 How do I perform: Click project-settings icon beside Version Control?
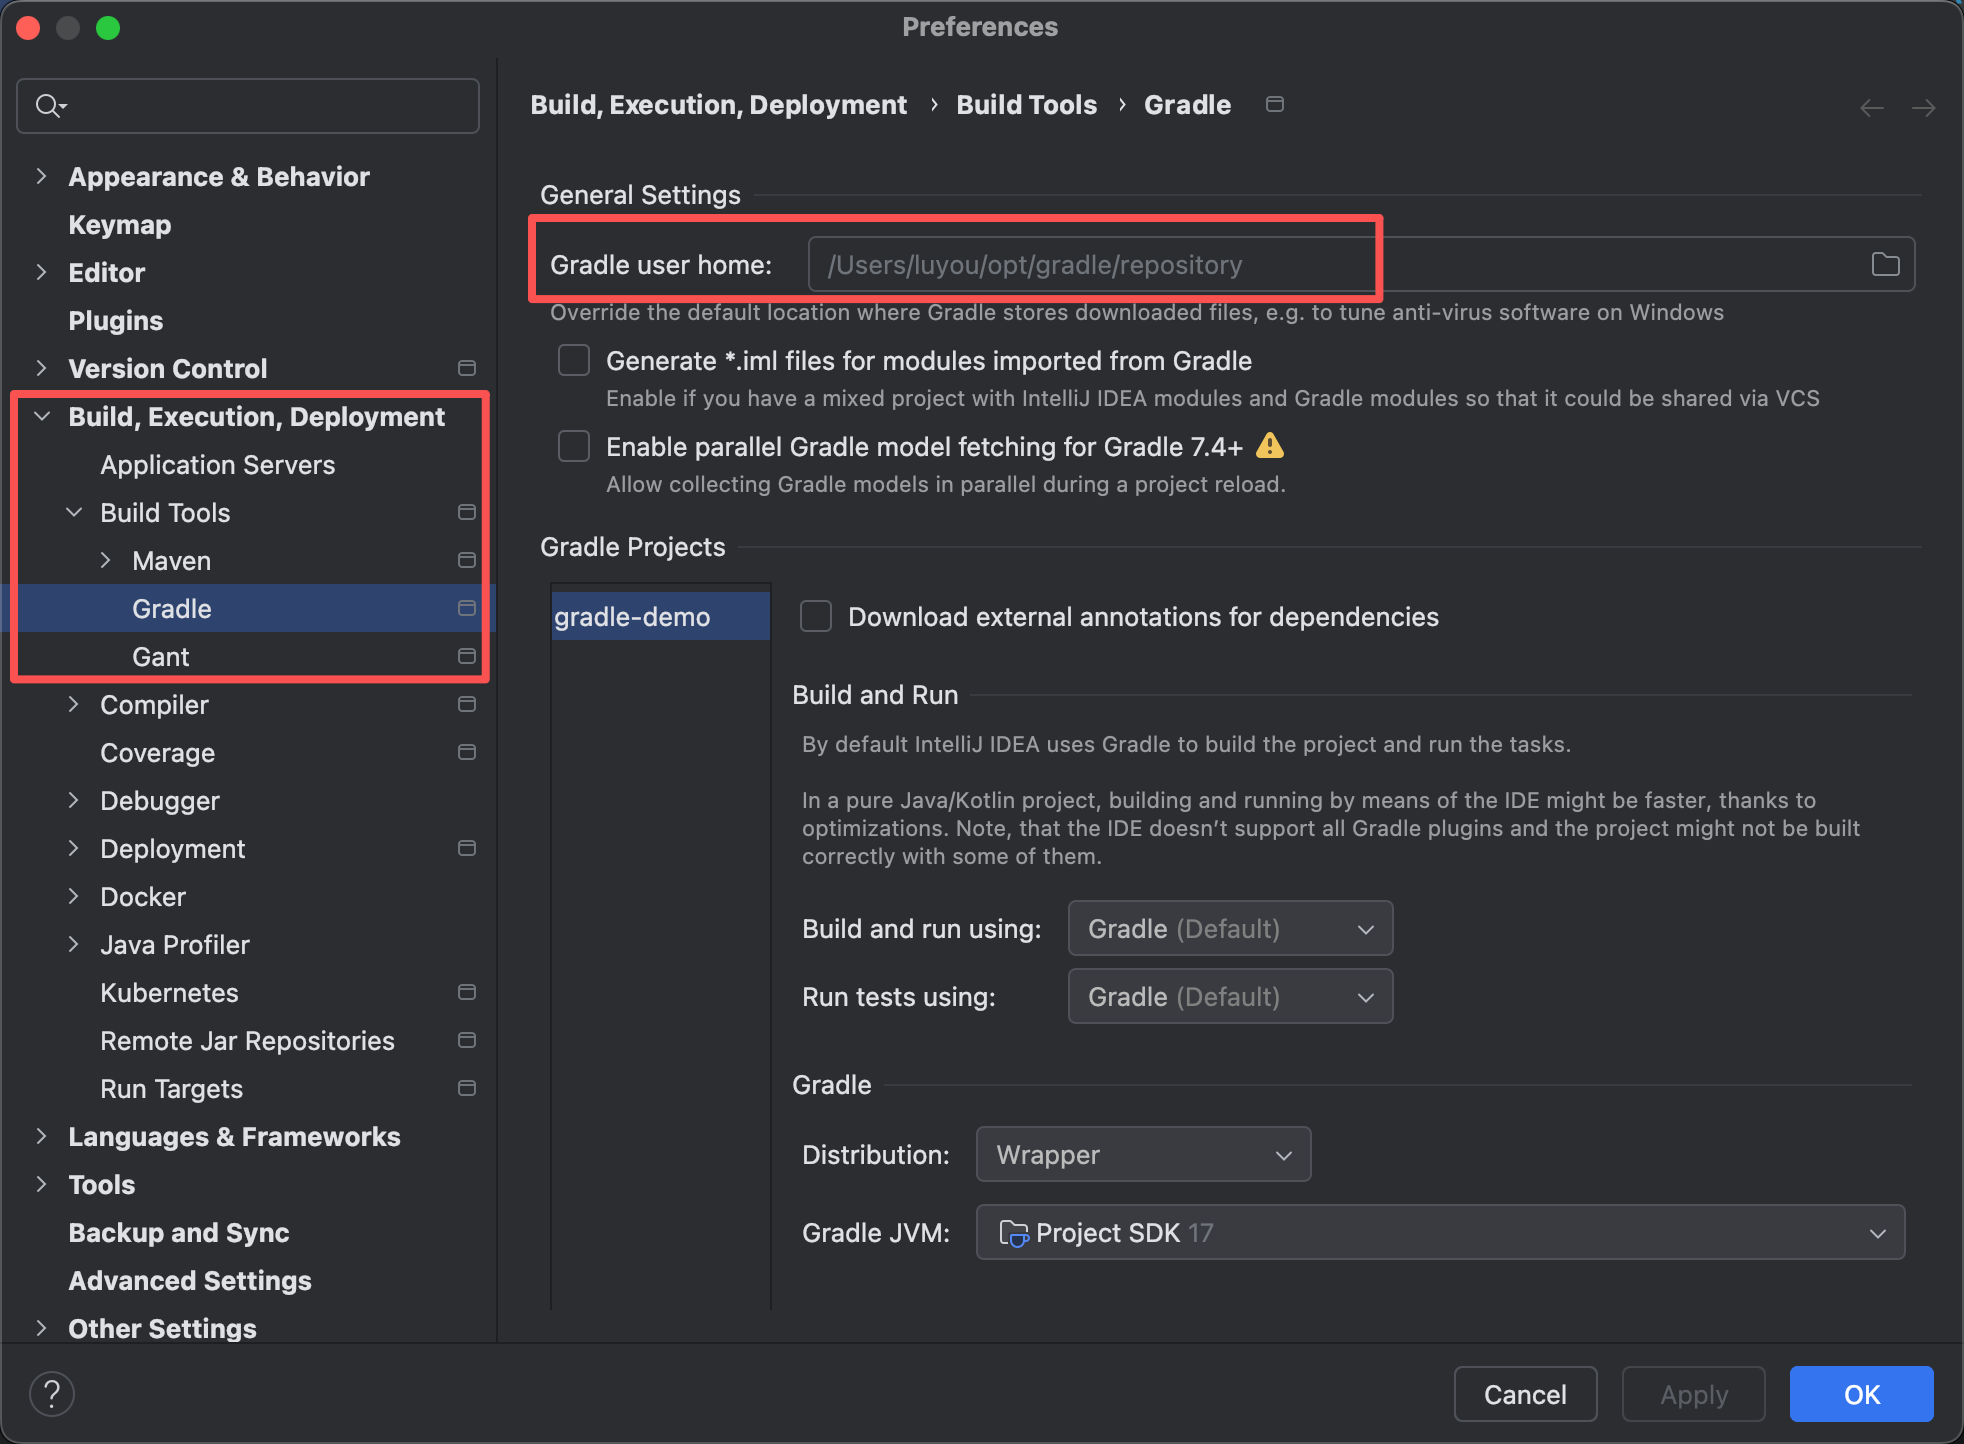466,368
